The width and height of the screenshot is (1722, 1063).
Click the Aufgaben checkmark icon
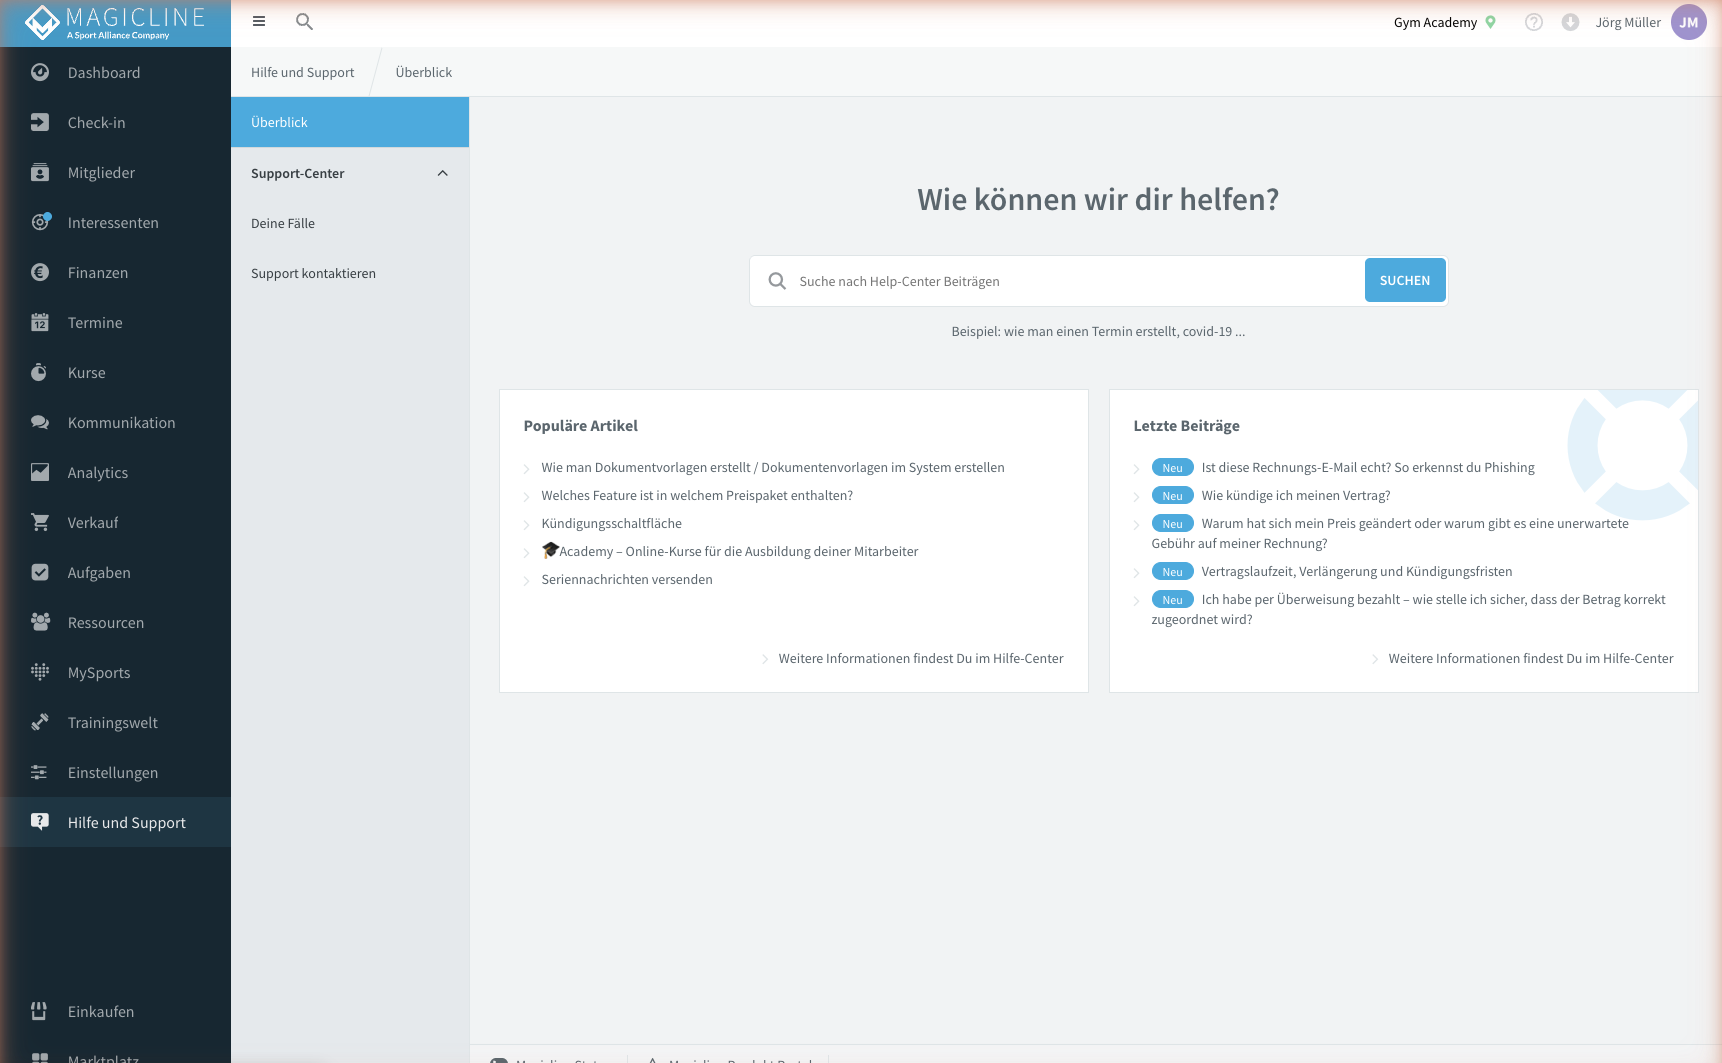(x=40, y=572)
